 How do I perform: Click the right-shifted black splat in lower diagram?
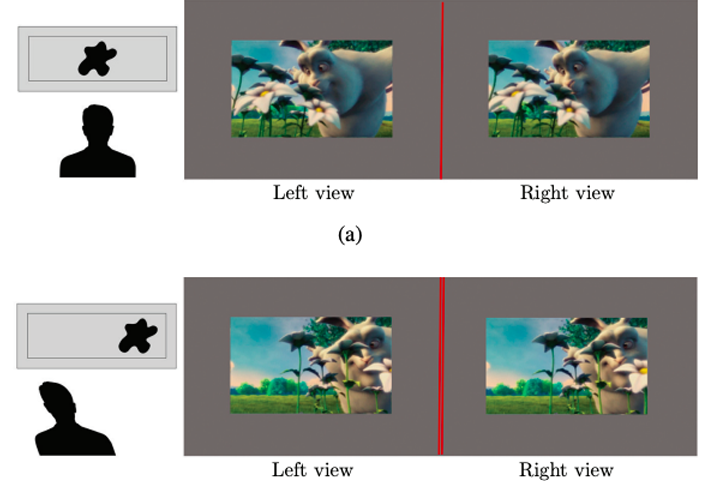[138, 336]
